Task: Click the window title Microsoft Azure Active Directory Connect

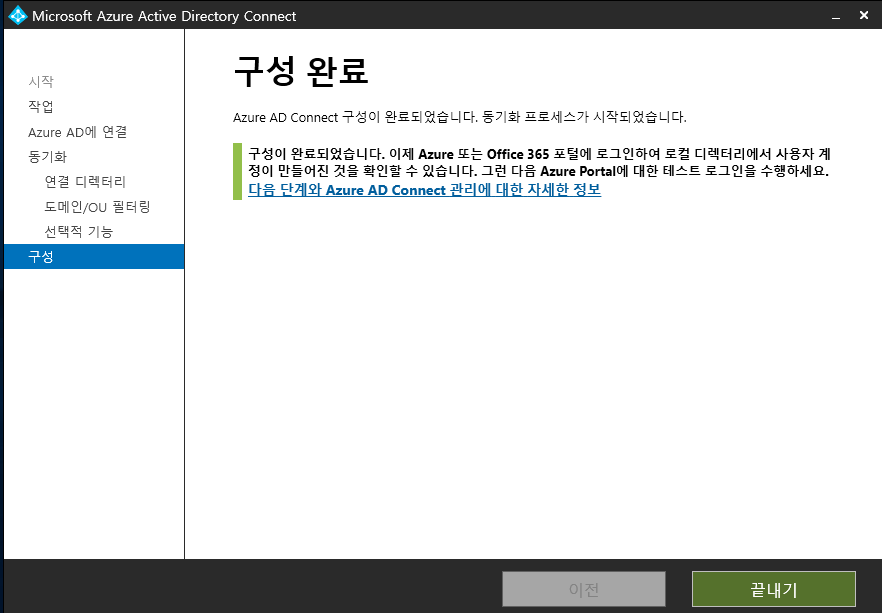Action: [164, 16]
